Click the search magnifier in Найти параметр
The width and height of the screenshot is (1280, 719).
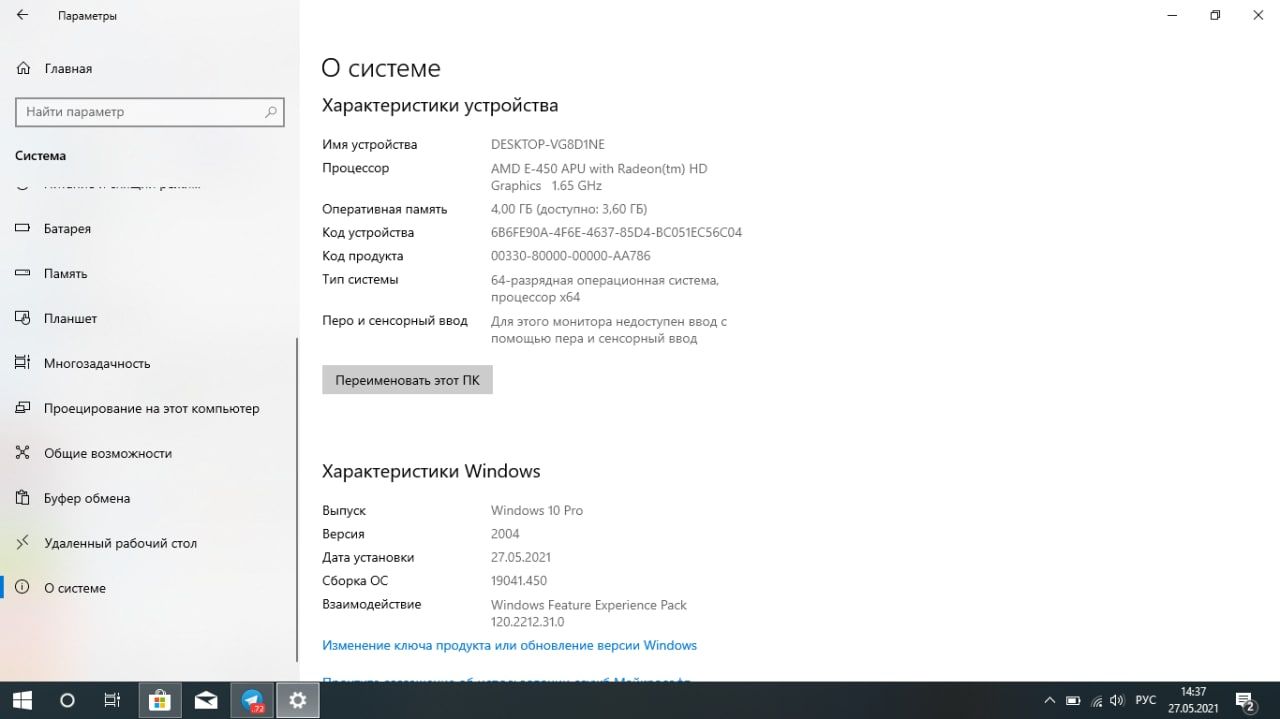271,112
